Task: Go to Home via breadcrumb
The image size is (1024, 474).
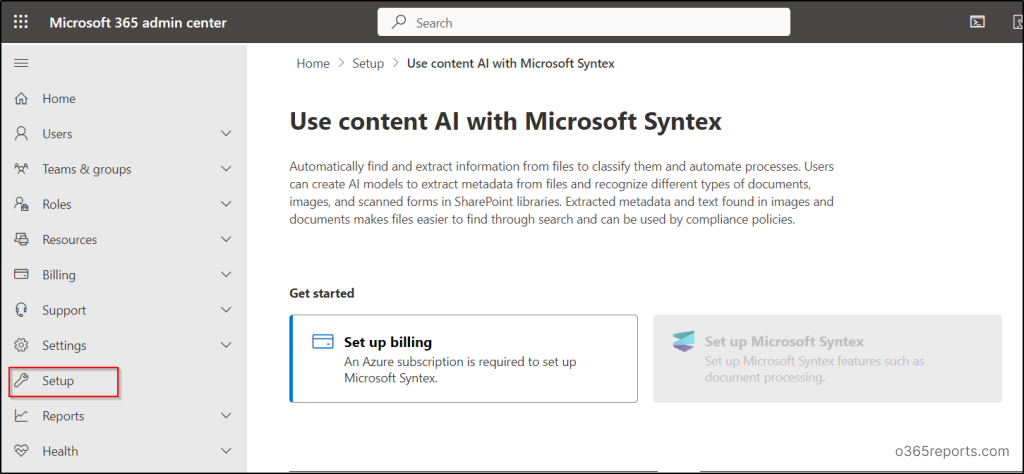Action: click(x=313, y=63)
